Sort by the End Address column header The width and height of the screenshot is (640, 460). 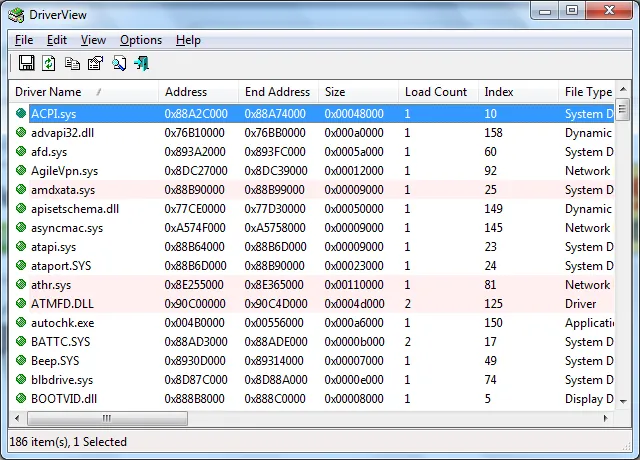tap(278, 92)
